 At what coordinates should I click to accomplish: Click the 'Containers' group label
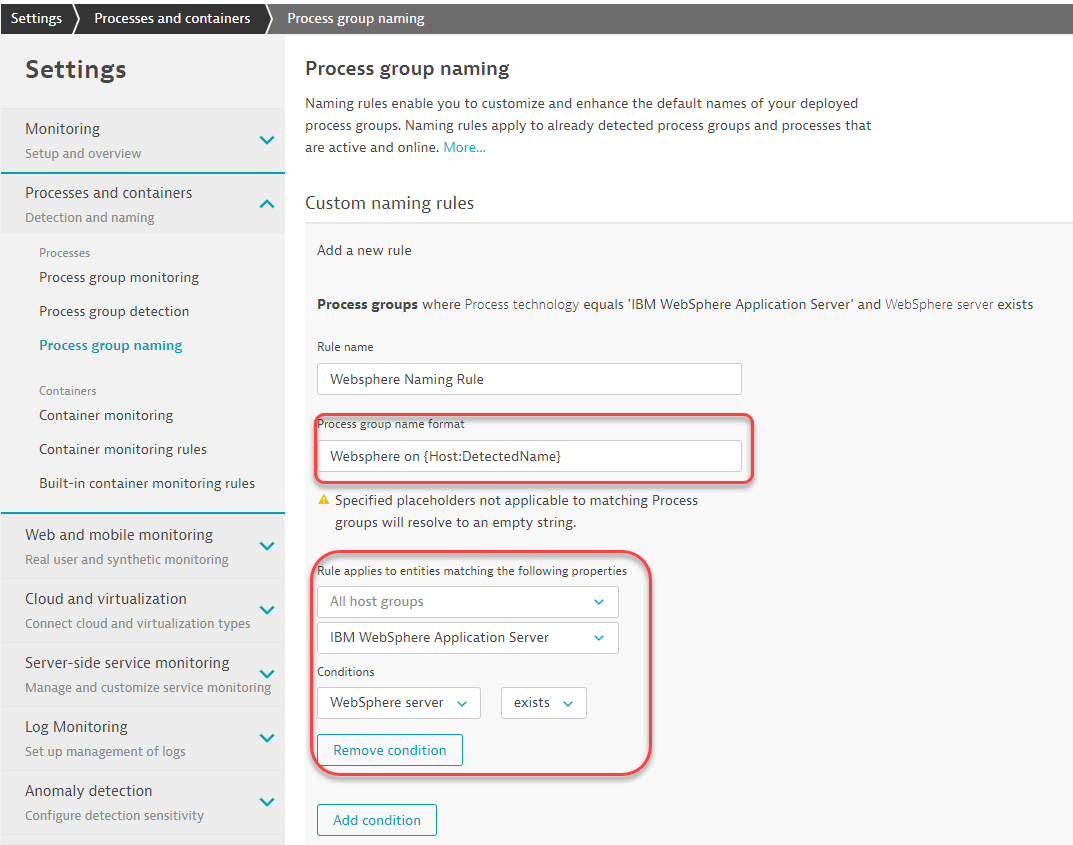(x=68, y=391)
